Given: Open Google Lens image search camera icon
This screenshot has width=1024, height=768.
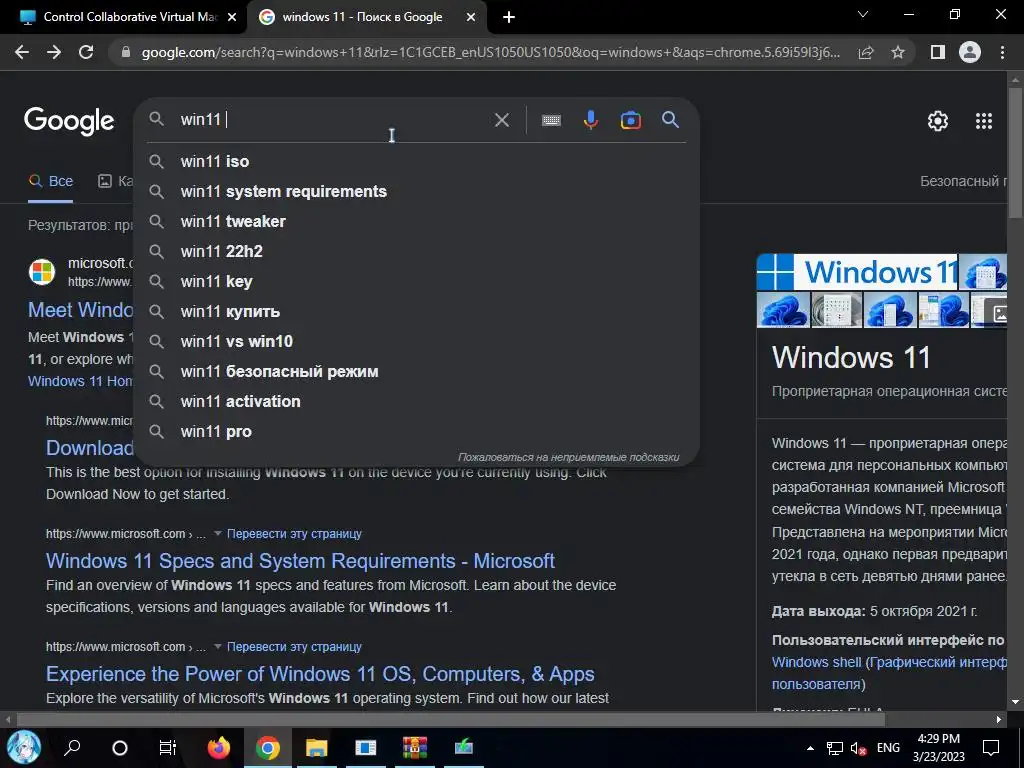Looking at the screenshot, I should click(630, 120).
